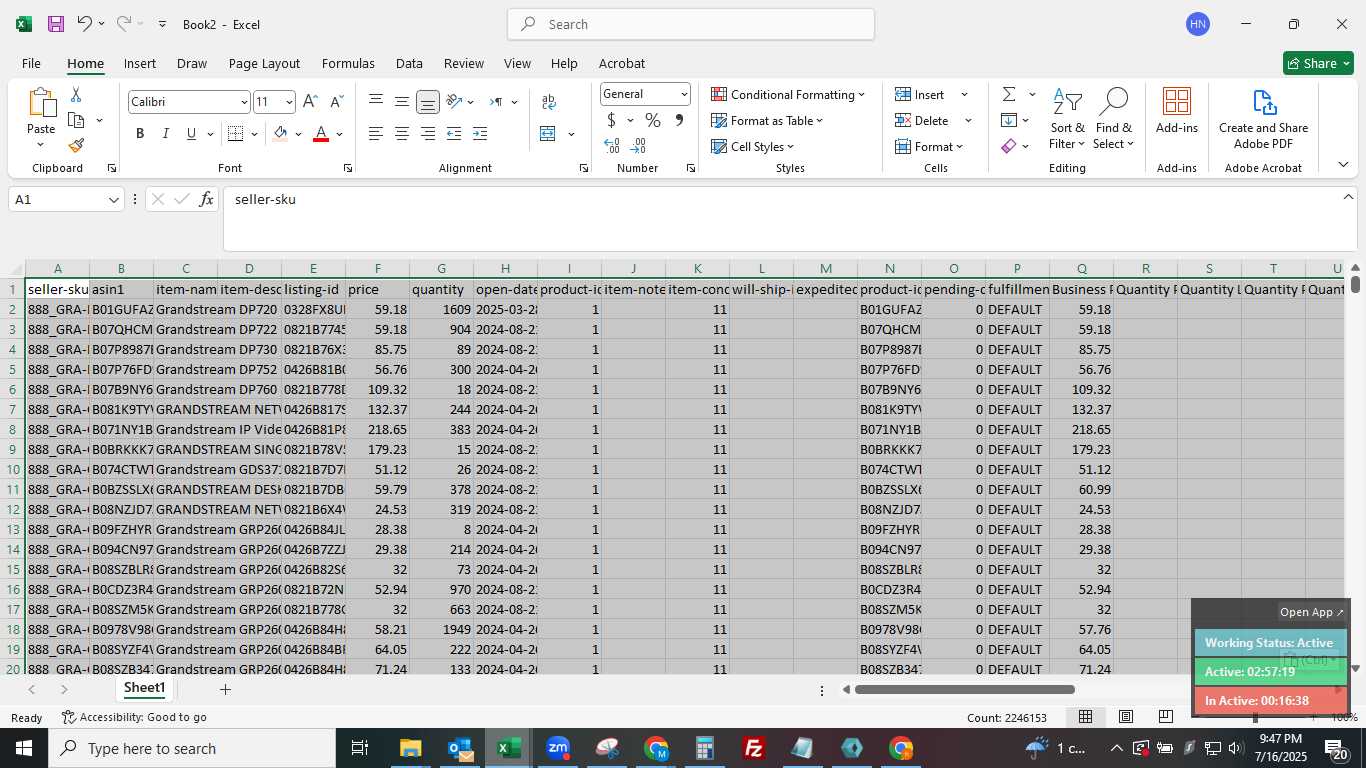1366x768 pixels.
Task: Click the Cut scissors icon
Action: tap(76, 95)
